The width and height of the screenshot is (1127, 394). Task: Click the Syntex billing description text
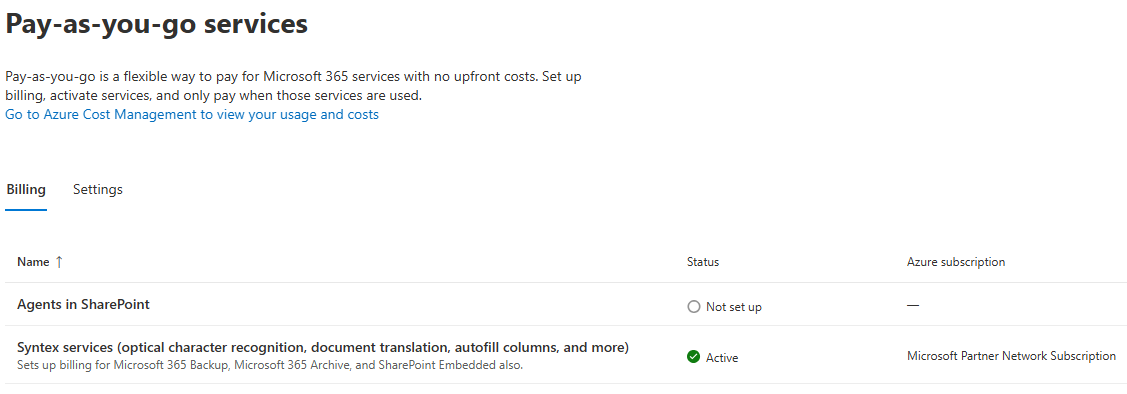coord(270,365)
